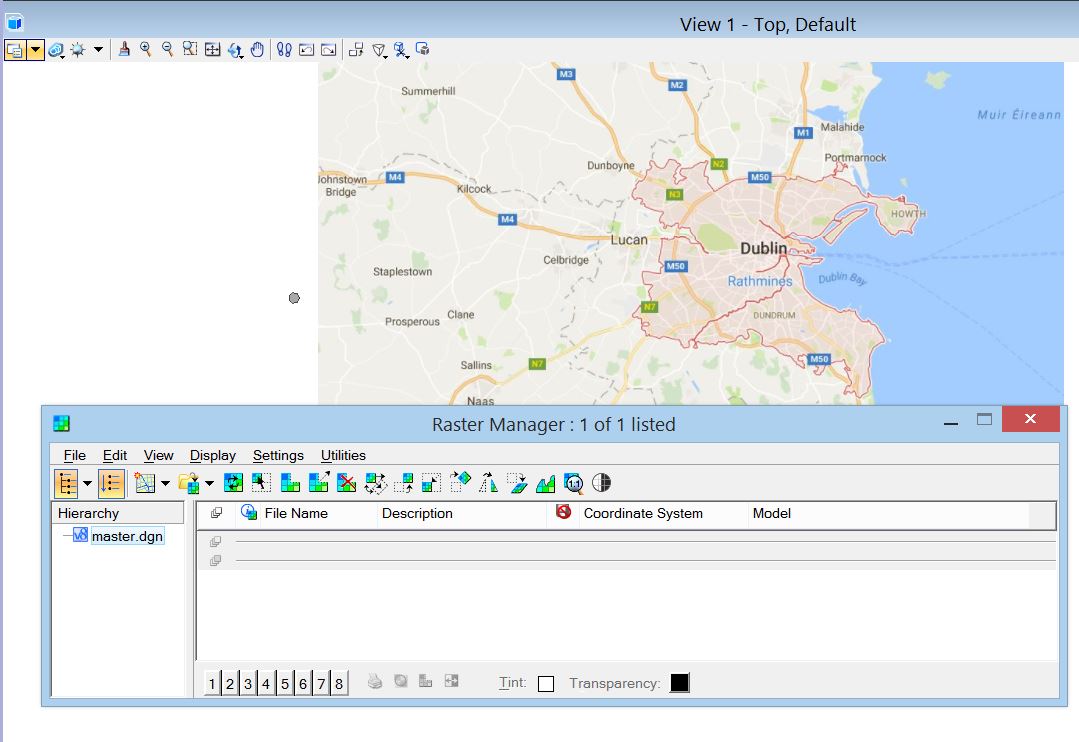Image resolution: width=1079 pixels, height=742 pixels.
Task: Click the Fit View icon
Action: pyautogui.click(x=213, y=49)
